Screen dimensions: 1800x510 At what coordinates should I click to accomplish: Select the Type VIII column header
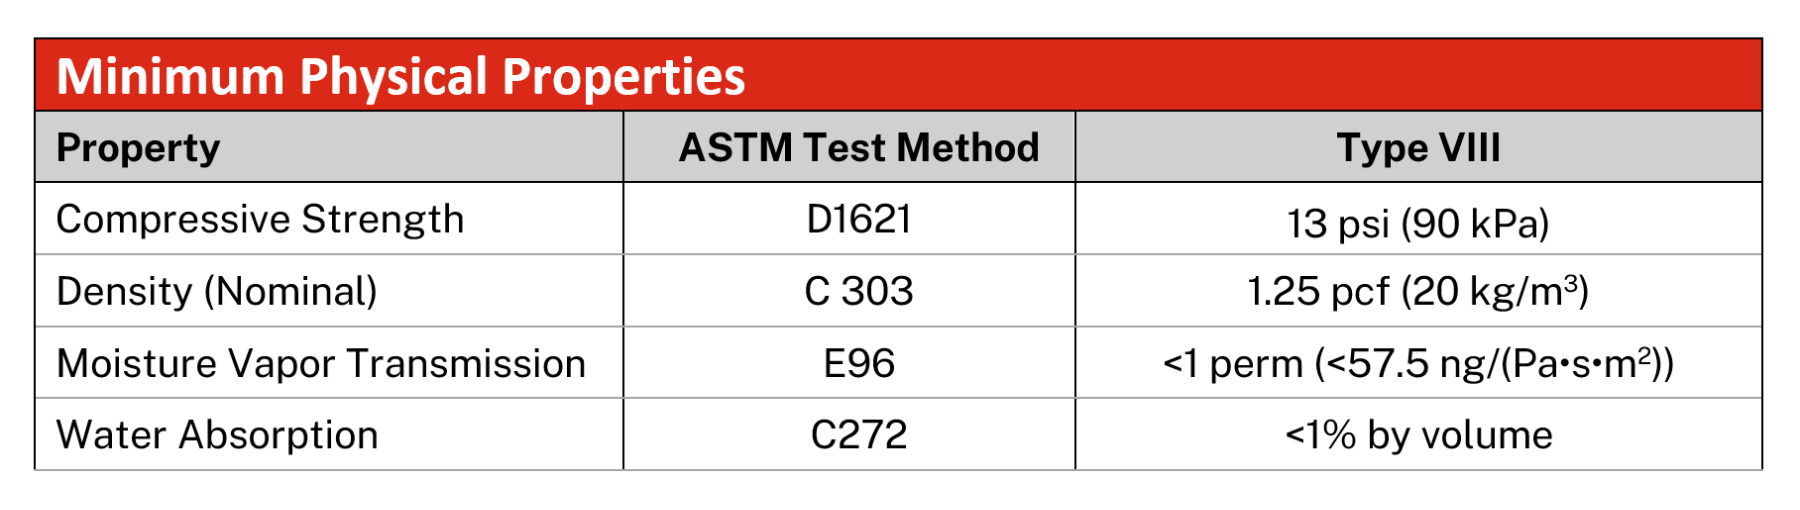pos(1418,148)
